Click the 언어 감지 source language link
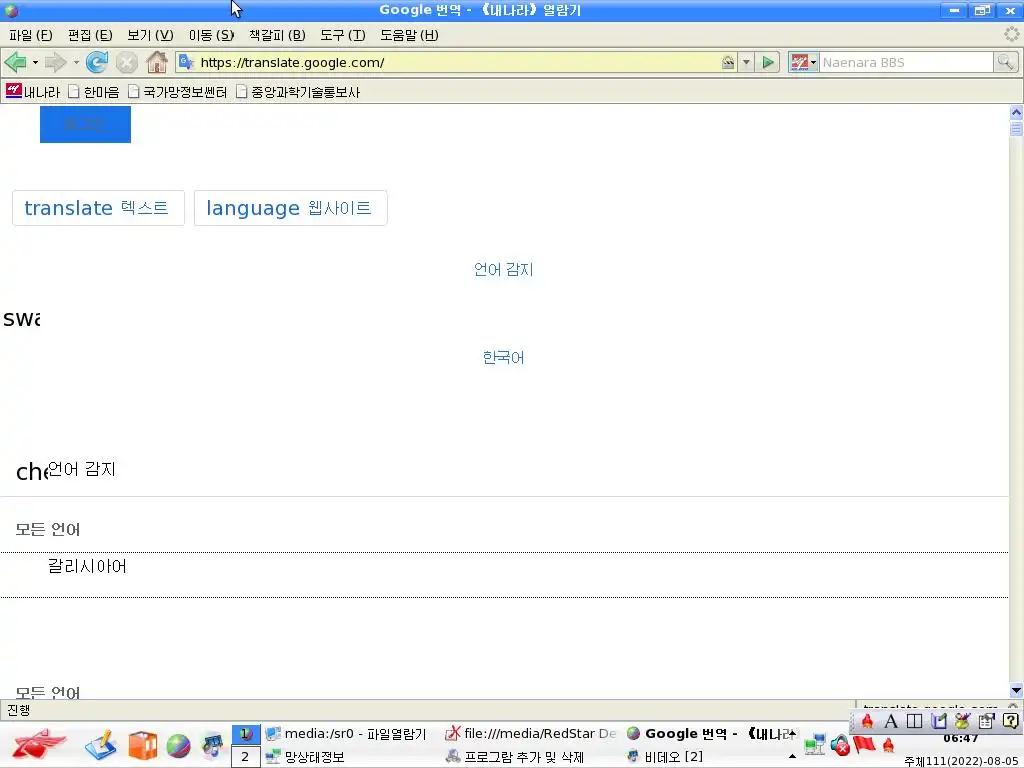This screenshot has width=1024, height=768. tap(504, 270)
